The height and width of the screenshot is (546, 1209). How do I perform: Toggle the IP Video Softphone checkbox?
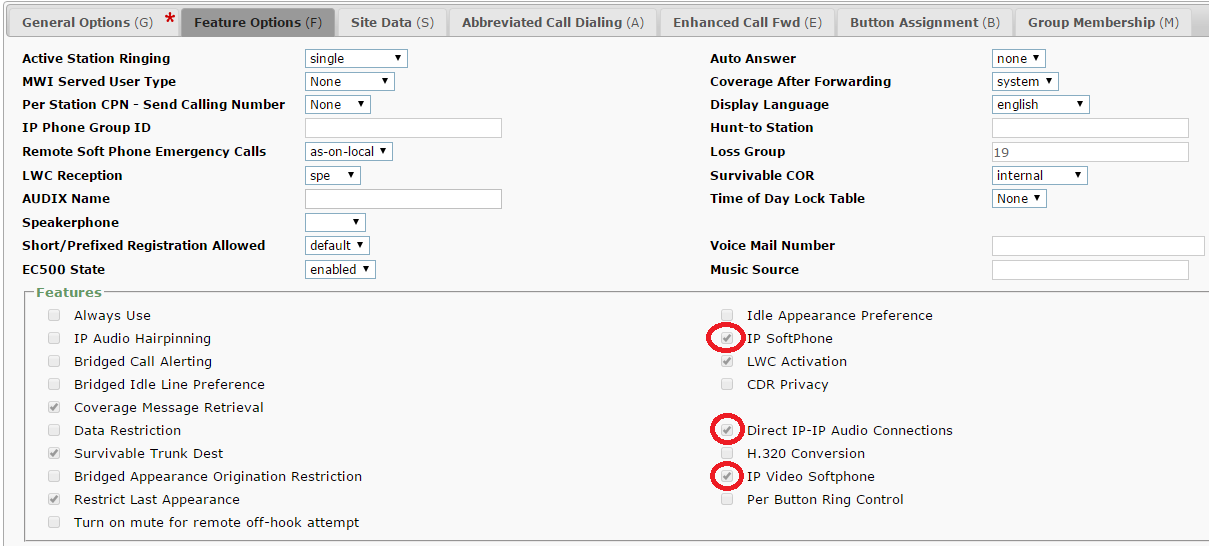(727, 476)
